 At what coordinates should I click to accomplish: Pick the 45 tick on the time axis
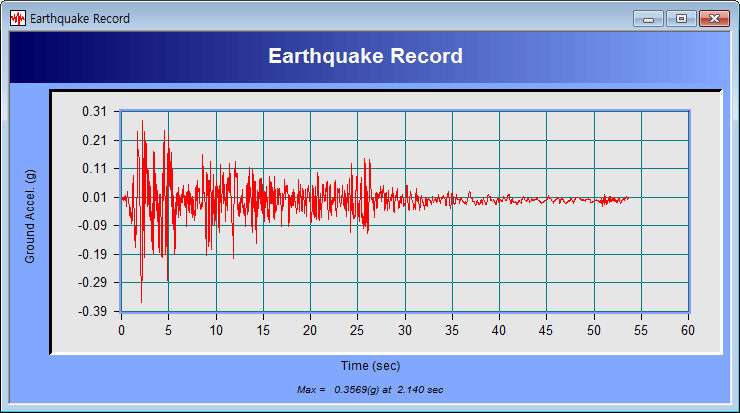(x=546, y=329)
